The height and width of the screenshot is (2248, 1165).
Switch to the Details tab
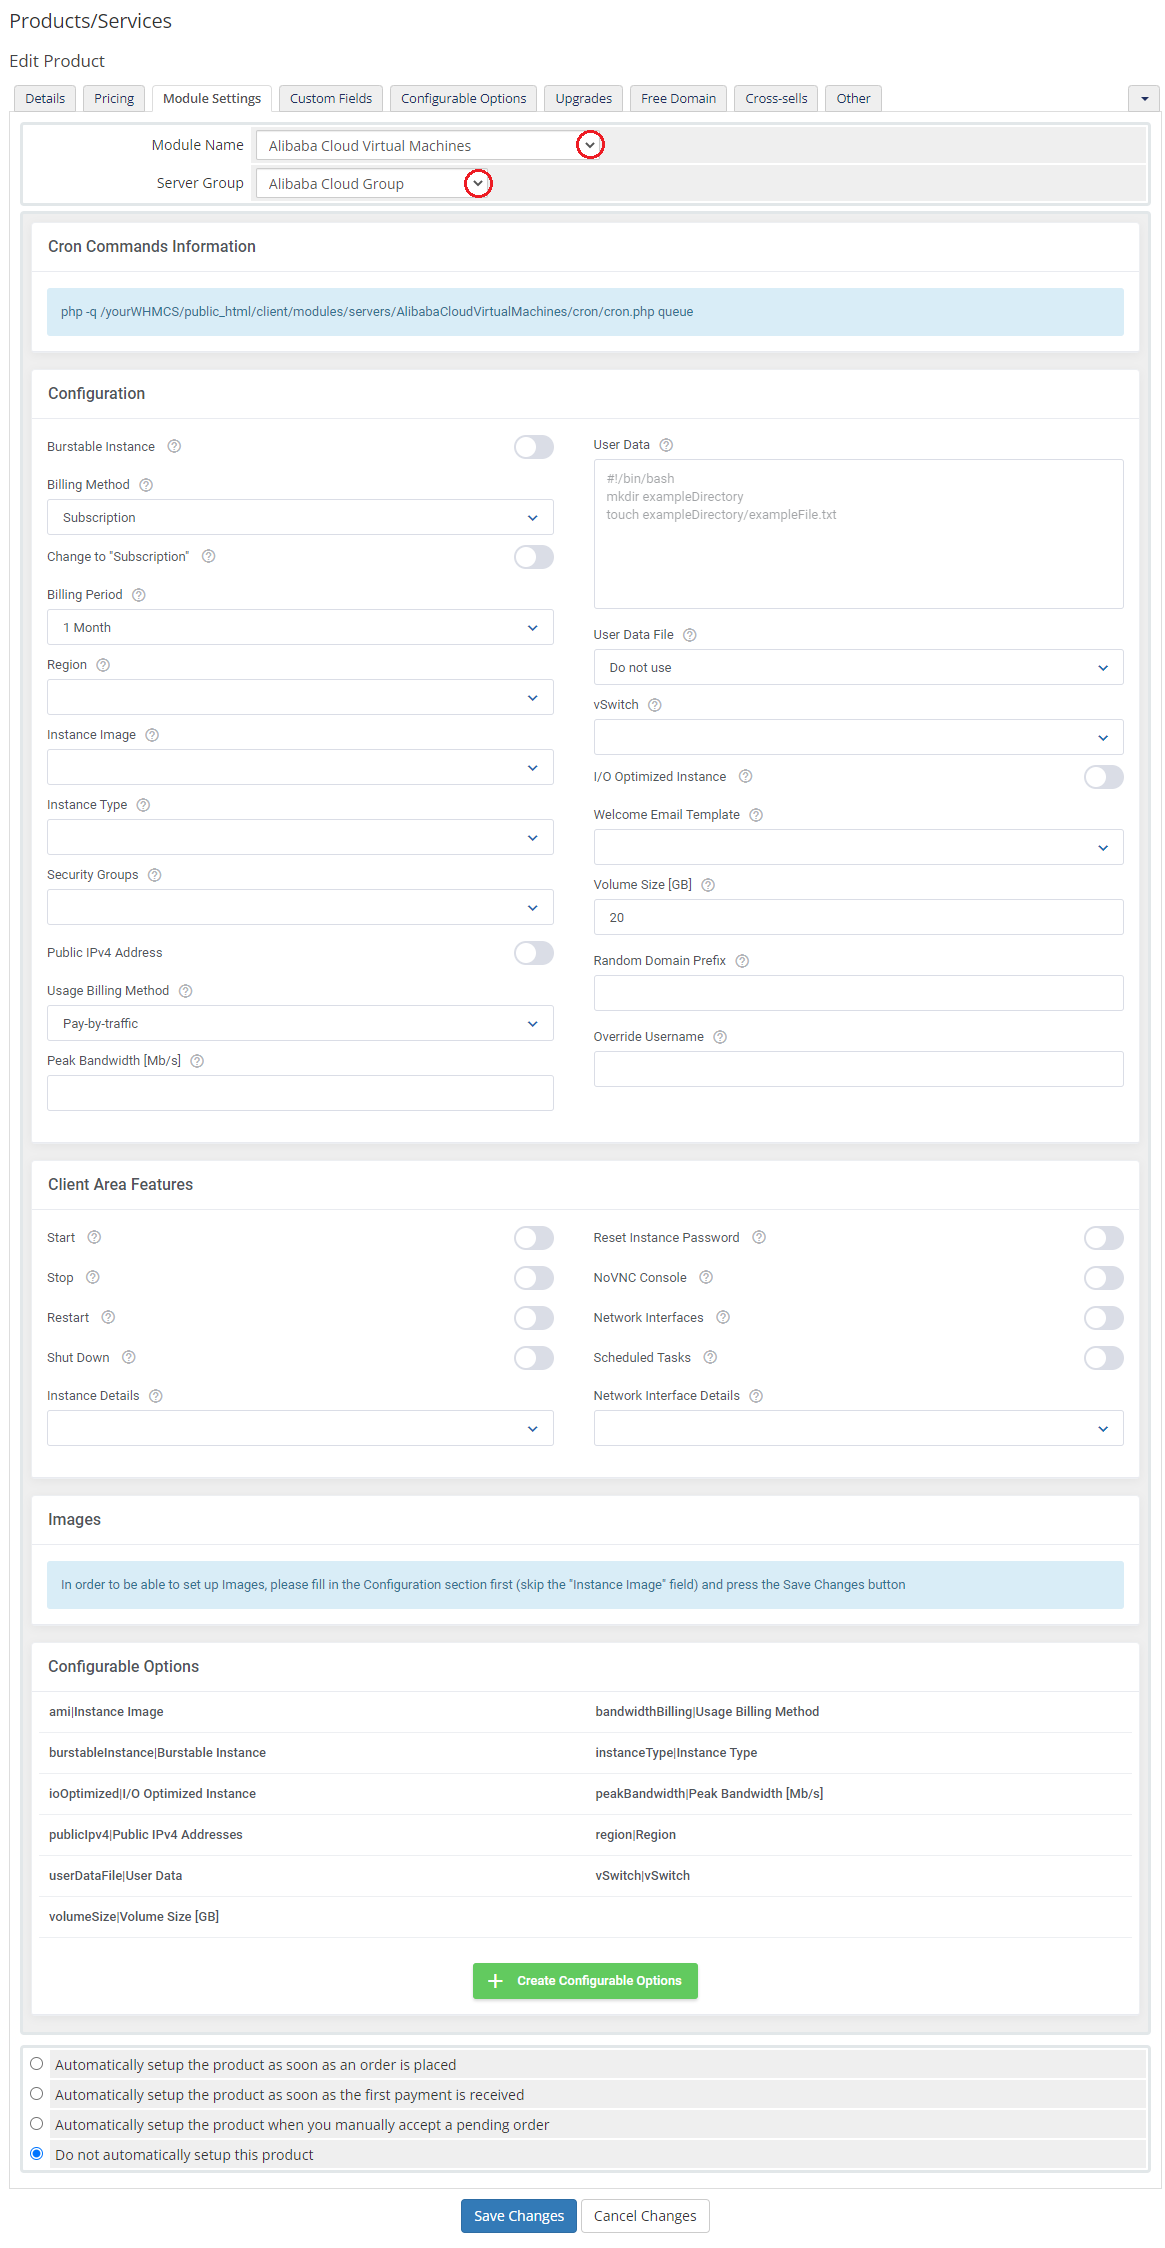tap(45, 98)
